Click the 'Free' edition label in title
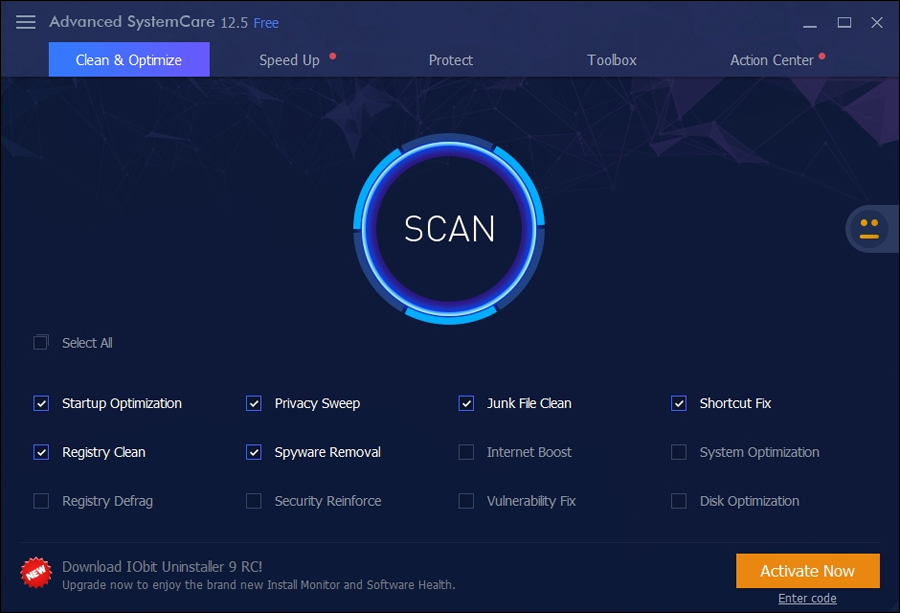The image size is (900, 613). [266, 23]
